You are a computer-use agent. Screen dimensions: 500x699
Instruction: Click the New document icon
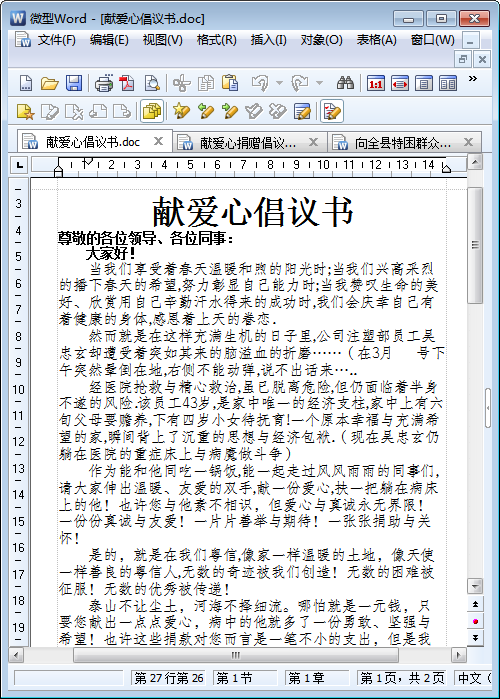[x=26, y=83]
